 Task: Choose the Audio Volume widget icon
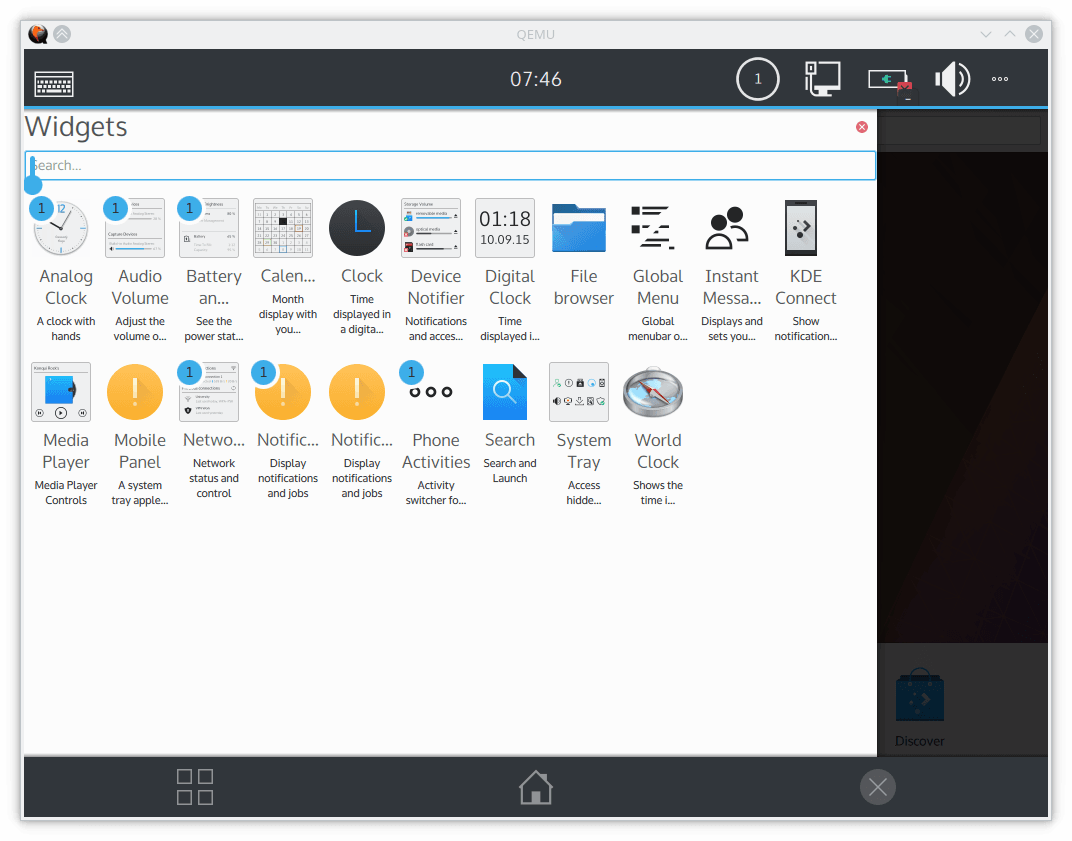[x=135, y=228]
